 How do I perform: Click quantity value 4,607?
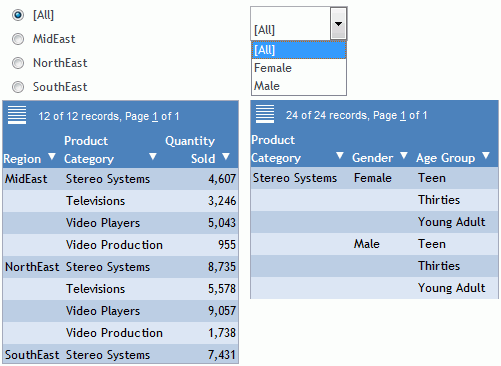click(222, 179)
